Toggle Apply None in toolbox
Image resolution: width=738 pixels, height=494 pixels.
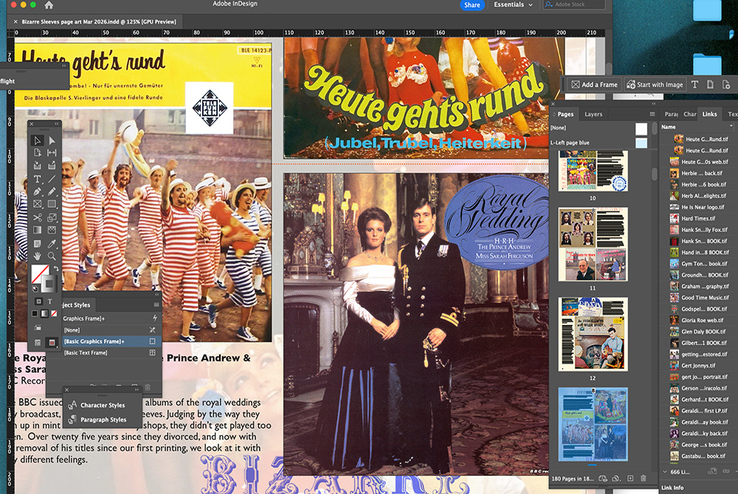coord(54,313)
